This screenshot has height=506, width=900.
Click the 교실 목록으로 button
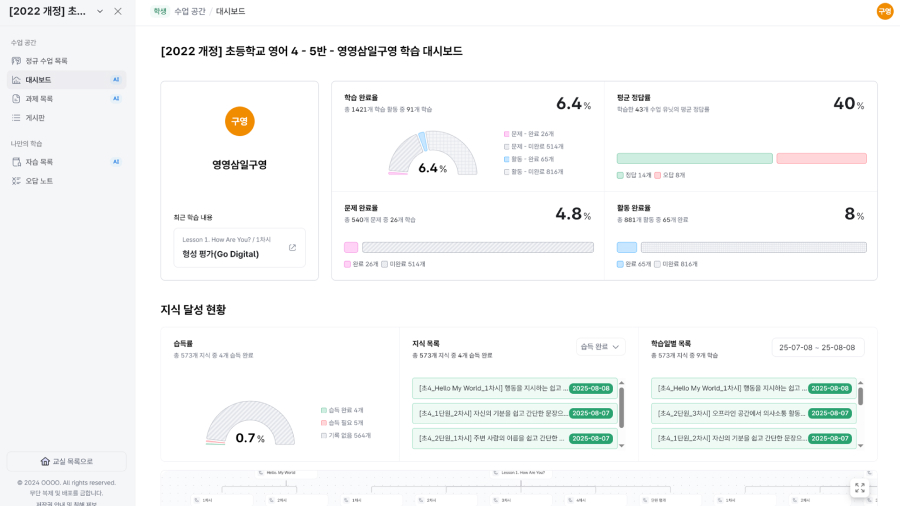pyautogui.click(x=66, y=461)
